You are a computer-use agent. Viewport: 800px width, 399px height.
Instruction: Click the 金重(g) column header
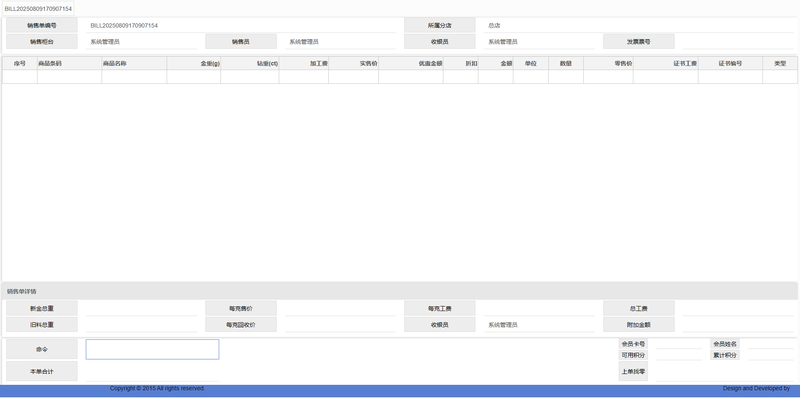coord(193,63)
